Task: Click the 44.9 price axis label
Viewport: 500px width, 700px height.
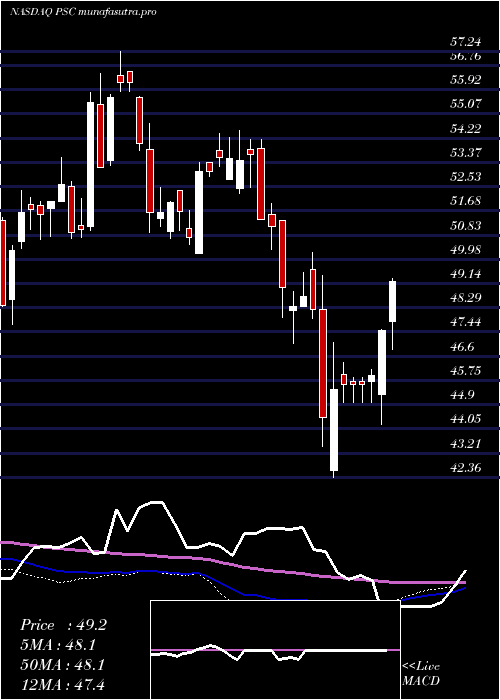Action: 462,395
